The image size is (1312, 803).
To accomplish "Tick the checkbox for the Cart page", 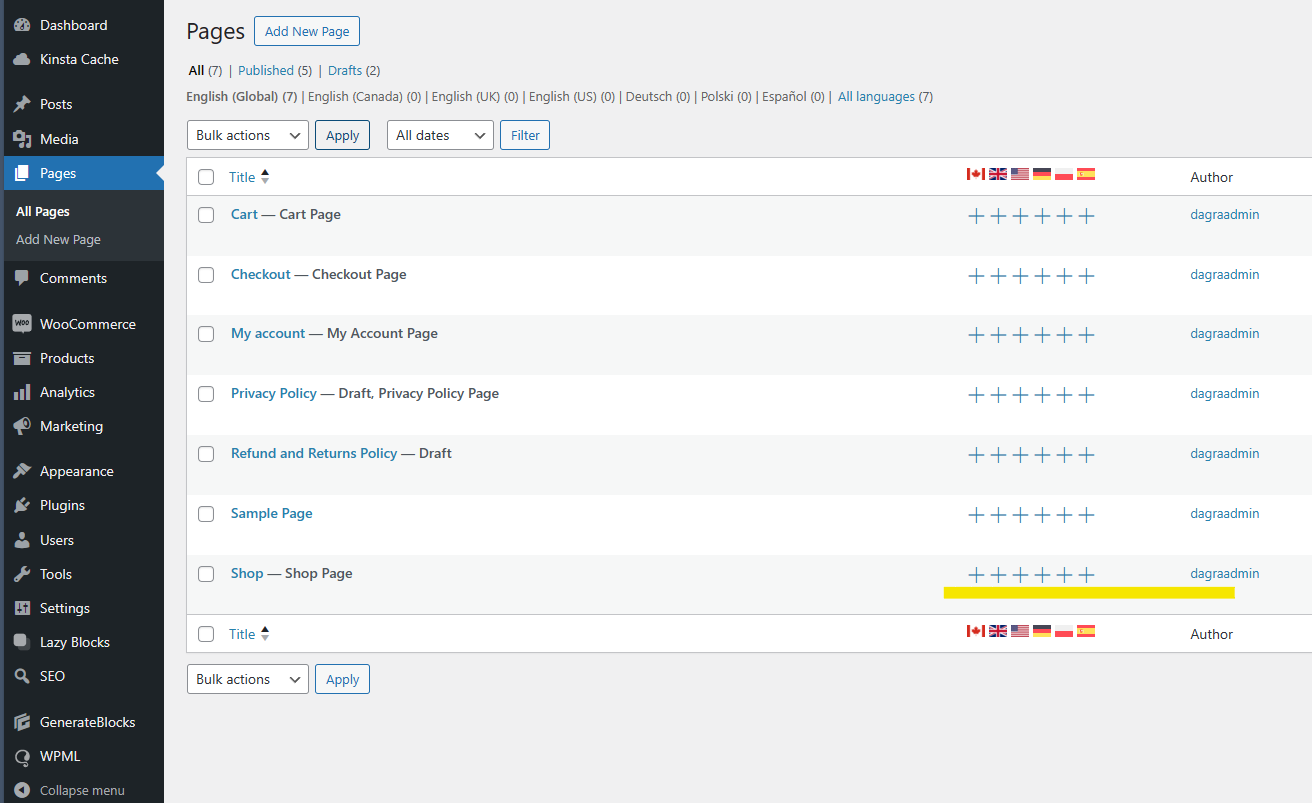I will click(x=206, y=215).
